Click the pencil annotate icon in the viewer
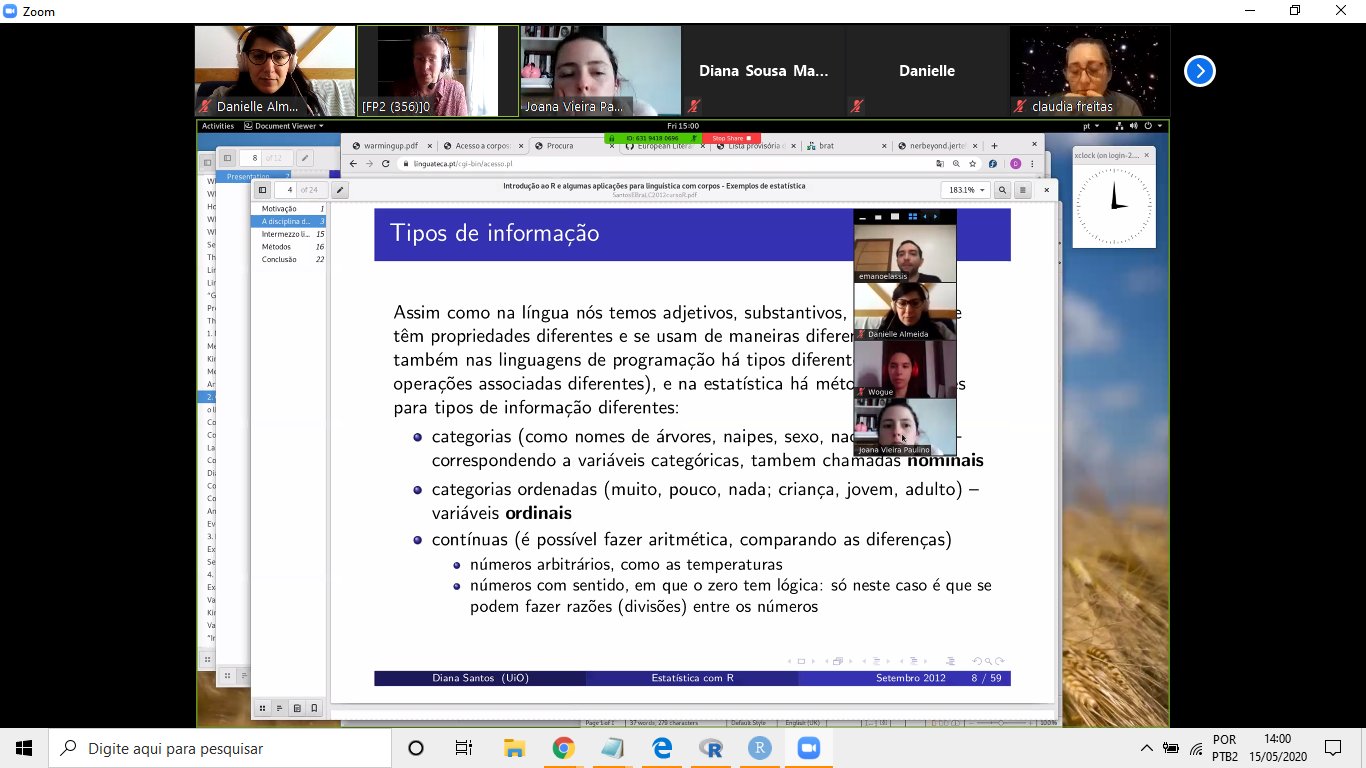This screenshot has height=768, width=1366. pyautogui.click(x=340, y=190)
